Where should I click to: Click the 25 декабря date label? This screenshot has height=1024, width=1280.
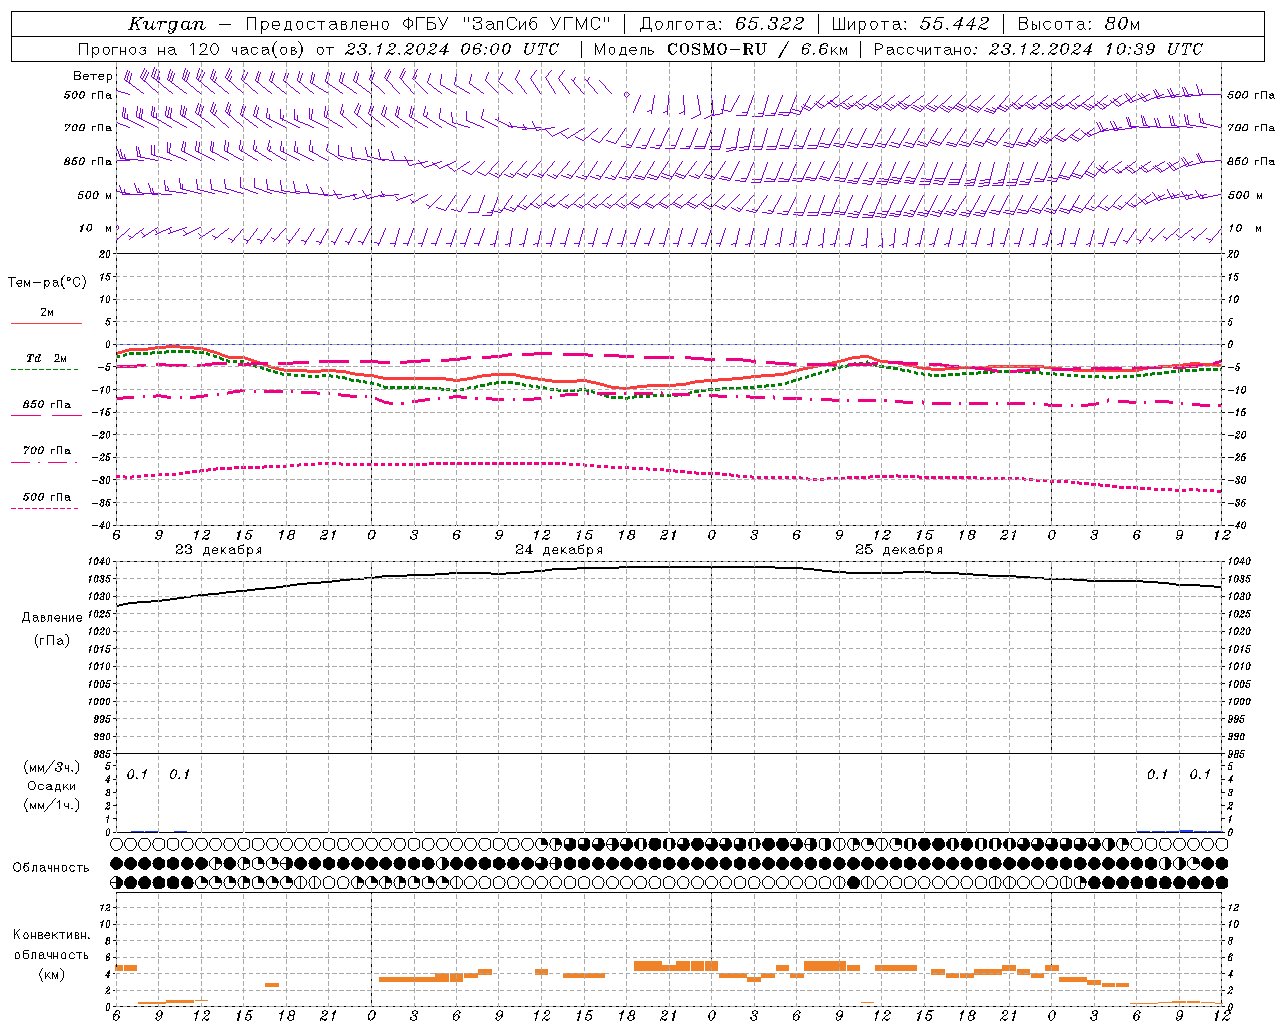coord(899,550)
